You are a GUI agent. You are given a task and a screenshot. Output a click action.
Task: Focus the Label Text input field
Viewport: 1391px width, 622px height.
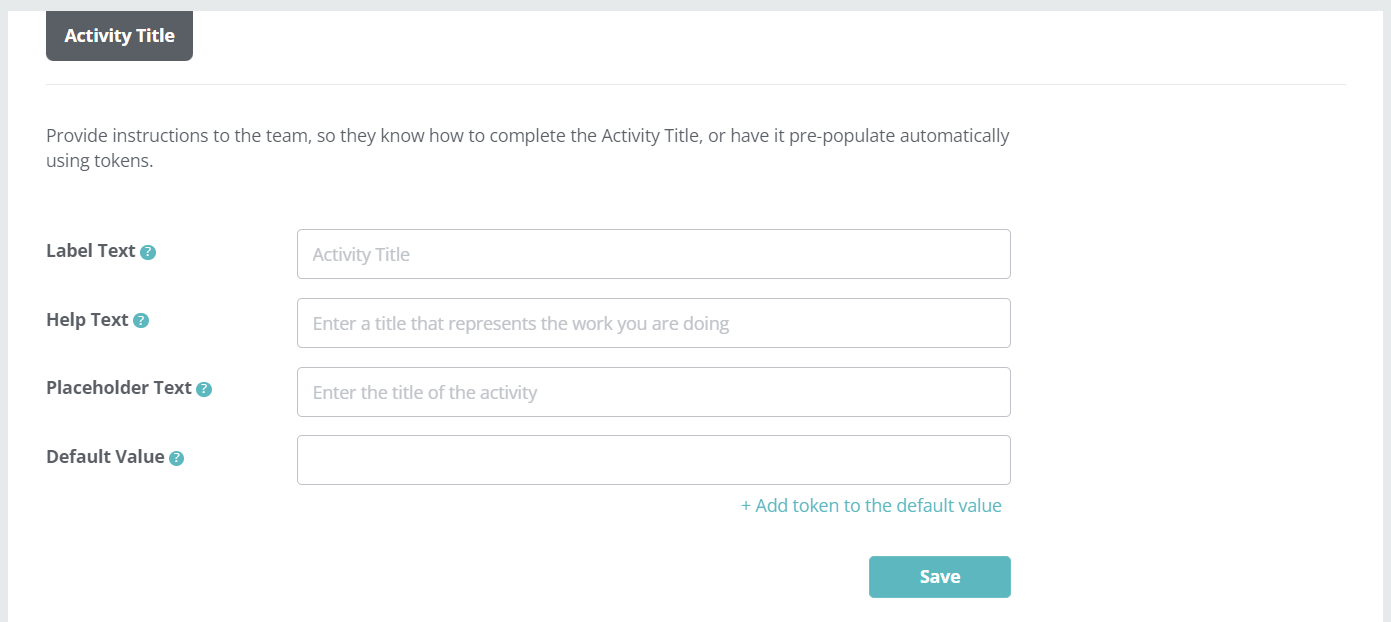[652, 254]
